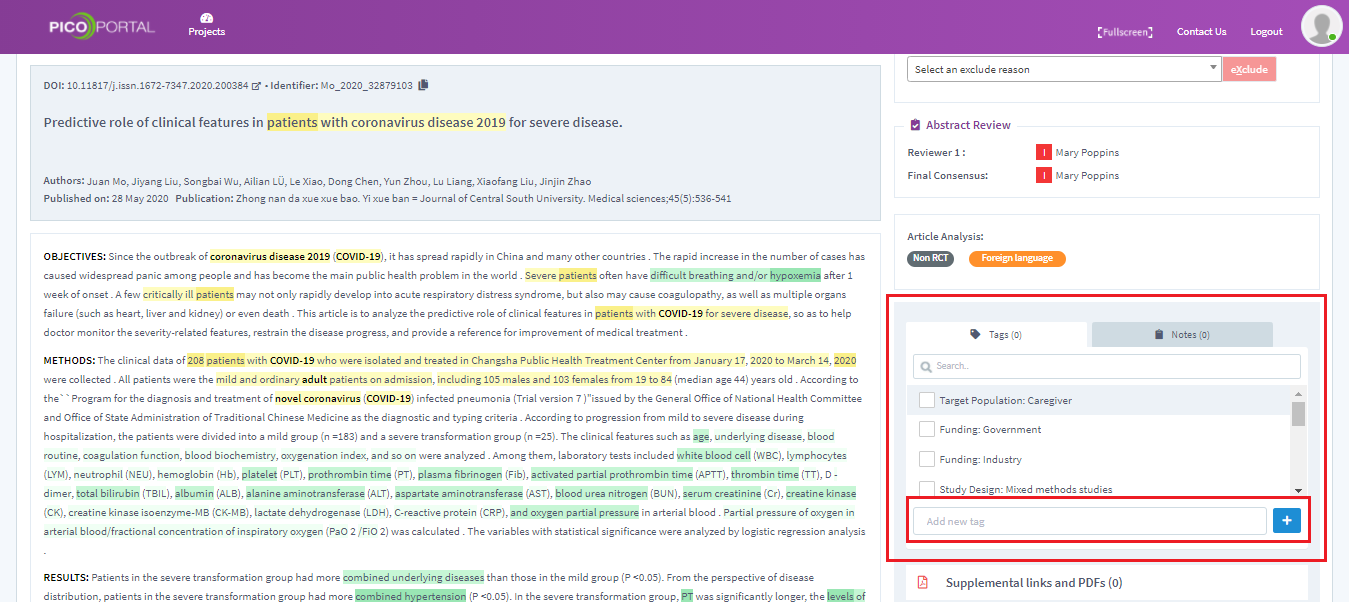Click the magnifier icon in tag search

tap(926, 366)
